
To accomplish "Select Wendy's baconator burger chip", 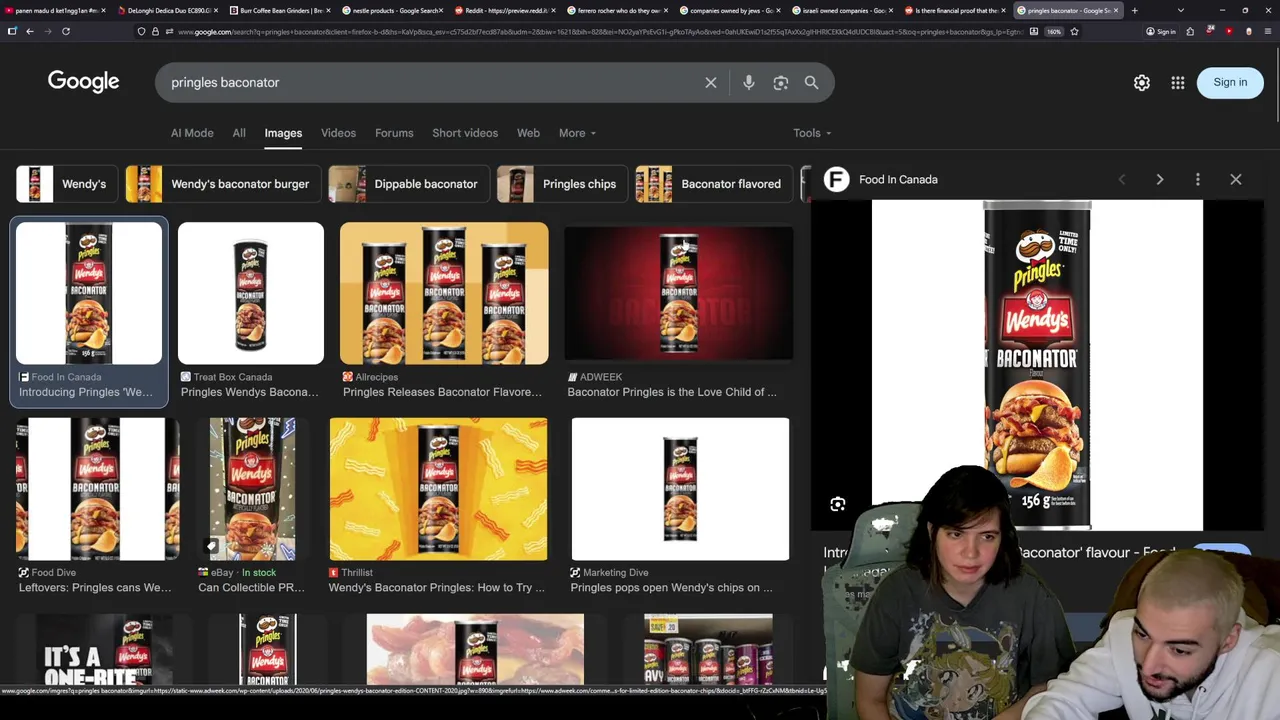I will [x=223, y=184].
